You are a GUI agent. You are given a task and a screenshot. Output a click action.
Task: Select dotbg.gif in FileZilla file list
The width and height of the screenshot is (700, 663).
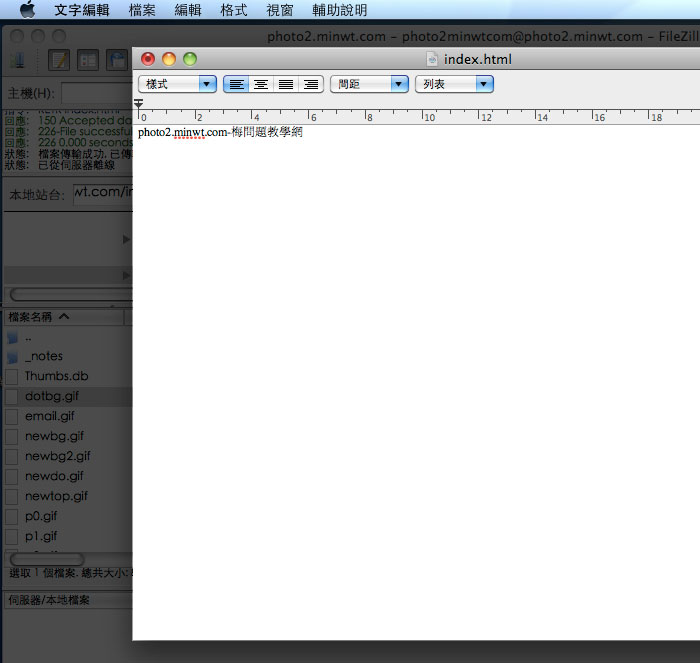[x=68, y=396]
